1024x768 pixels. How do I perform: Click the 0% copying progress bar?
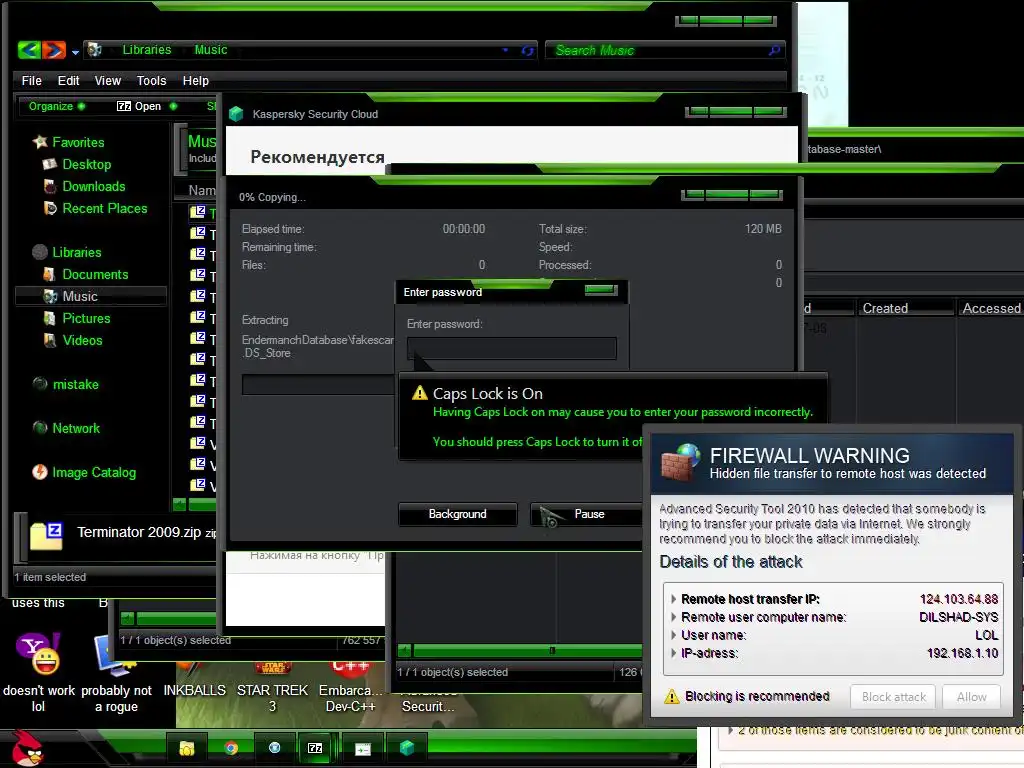[x=318, y=384]
